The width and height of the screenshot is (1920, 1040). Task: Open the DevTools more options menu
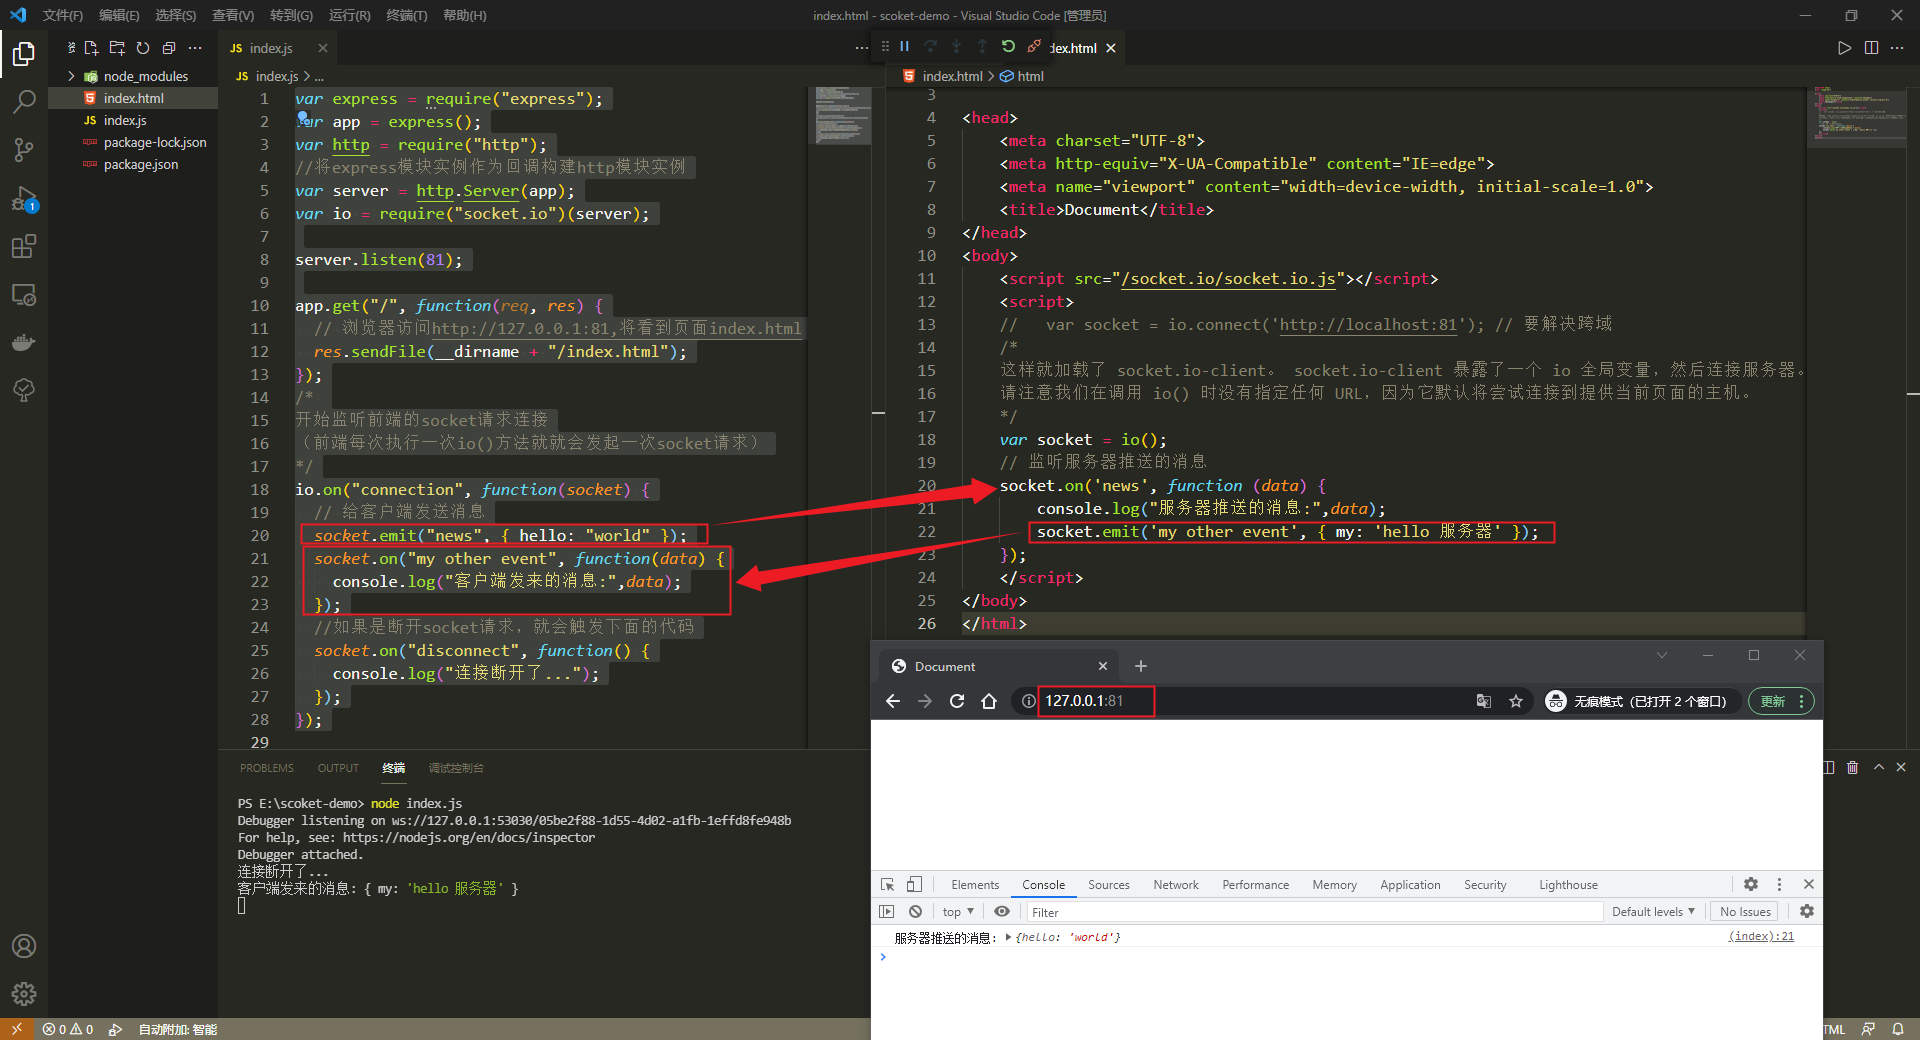1779,885
